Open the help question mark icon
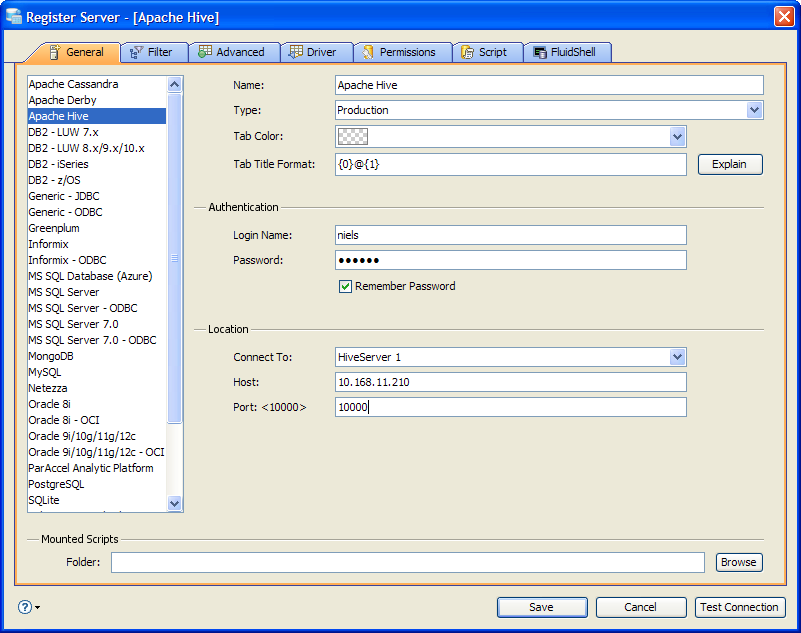Screen dimensions: 801x633 tap(25, 607)
